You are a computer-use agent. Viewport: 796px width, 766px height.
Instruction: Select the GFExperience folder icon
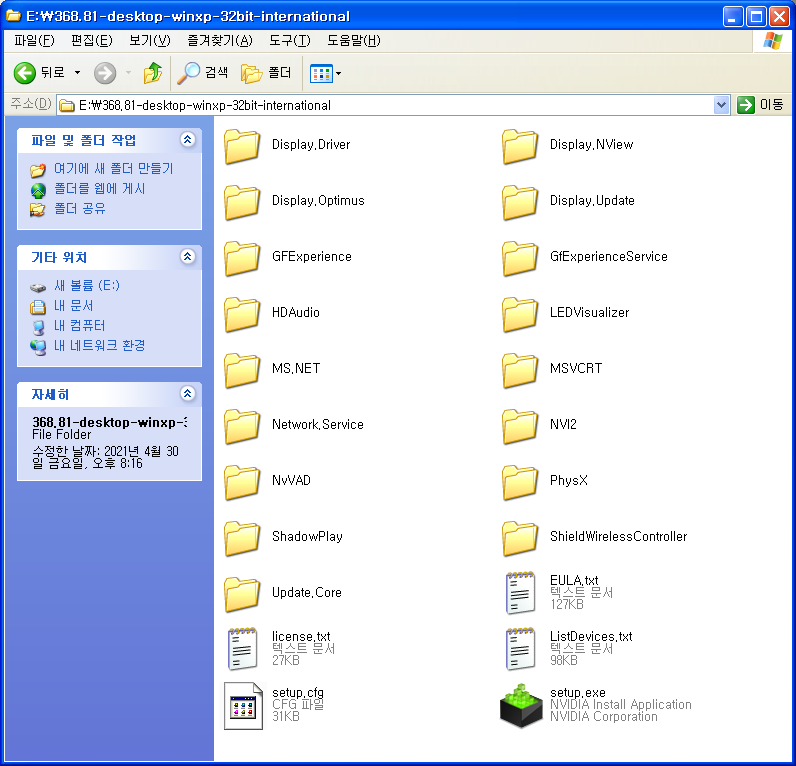242,258
